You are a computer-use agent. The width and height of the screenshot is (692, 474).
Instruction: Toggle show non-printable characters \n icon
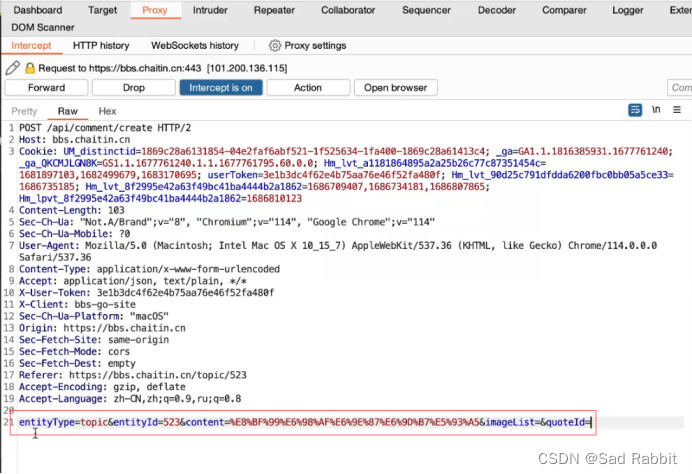(x=656, y=109)
